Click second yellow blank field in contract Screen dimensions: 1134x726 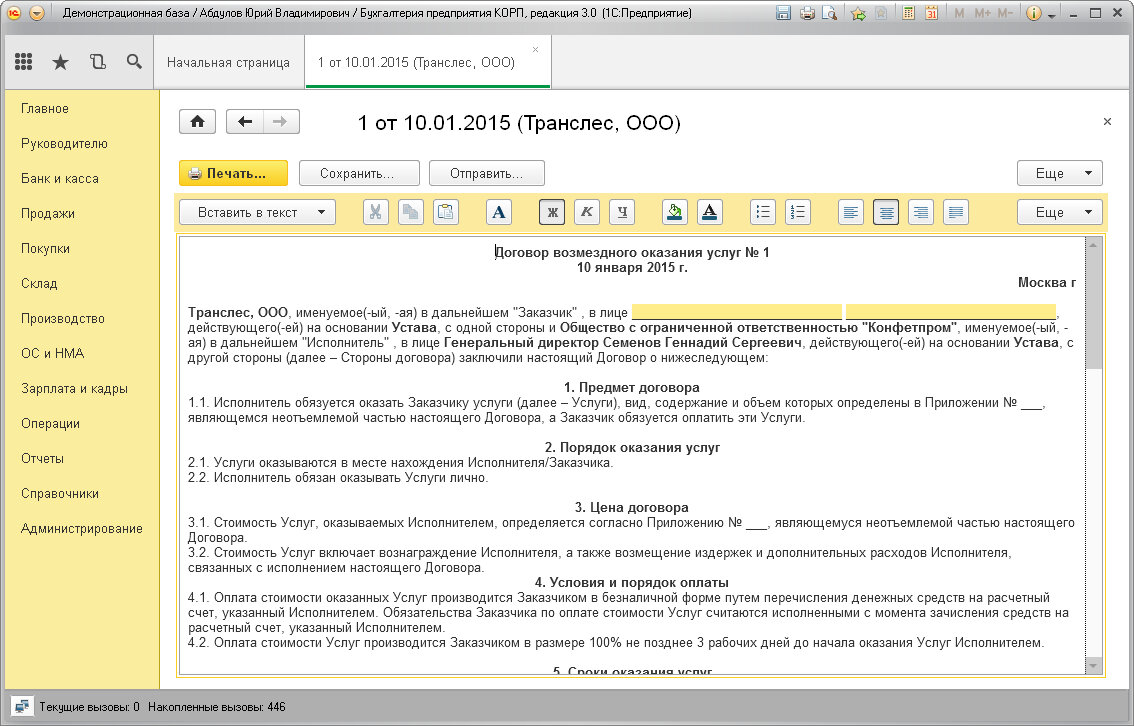point(950,312)
